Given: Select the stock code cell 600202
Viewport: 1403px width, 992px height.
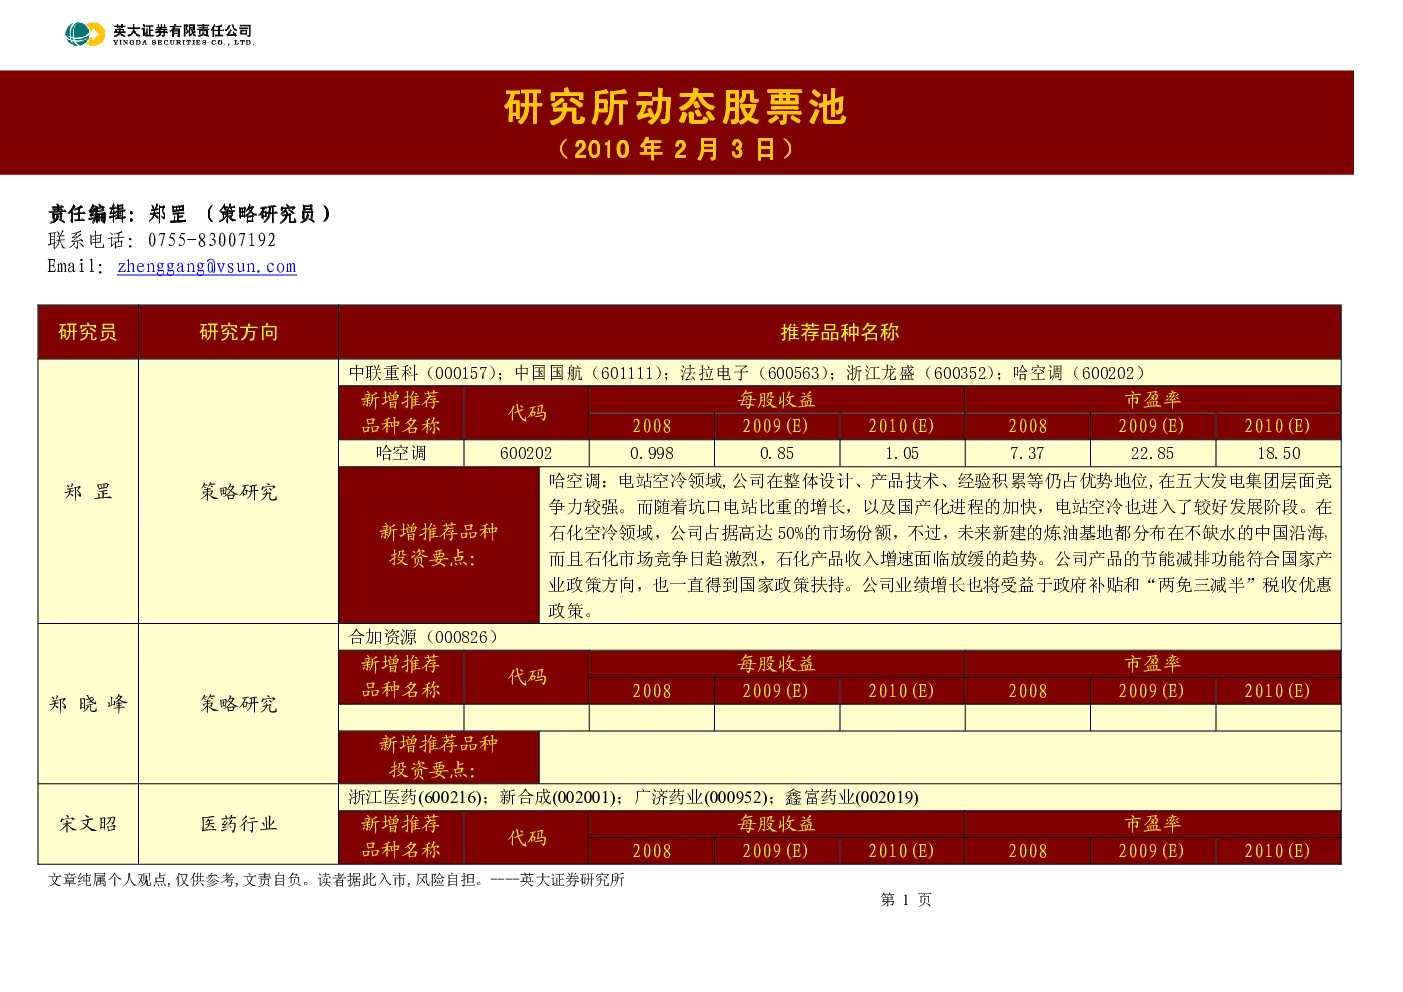Looking at the screenshot, I should (526, 453).
